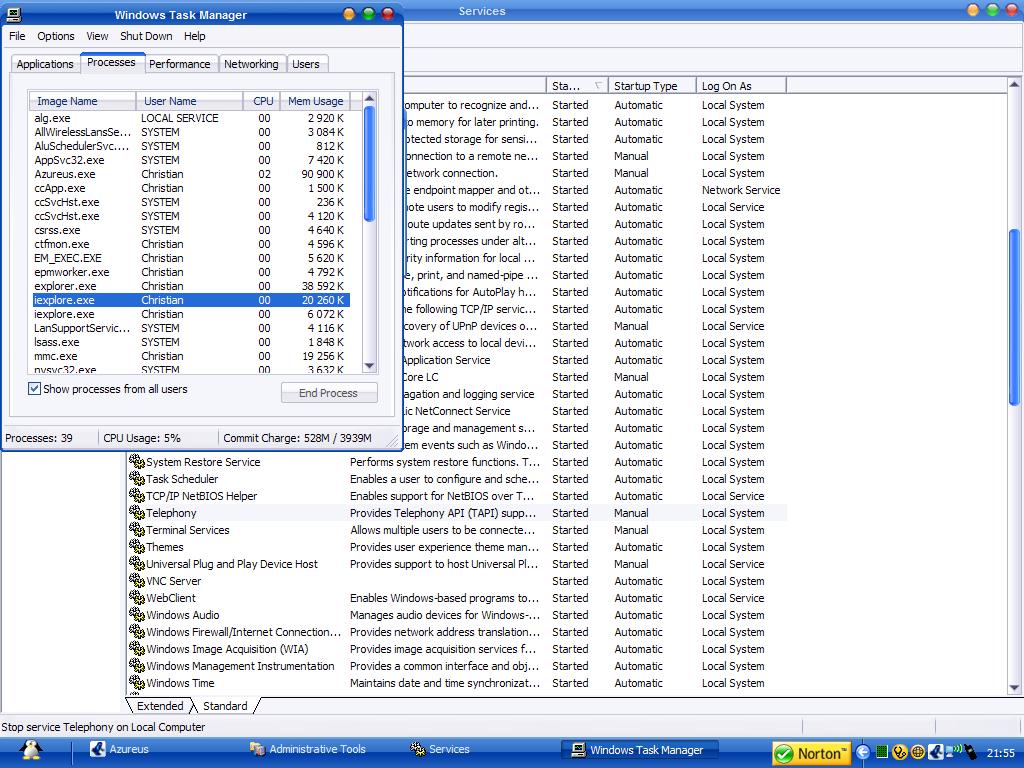Click the System Restore Service gear icon
Viewport: 1024px width, 768px height.
pos(136,461)
